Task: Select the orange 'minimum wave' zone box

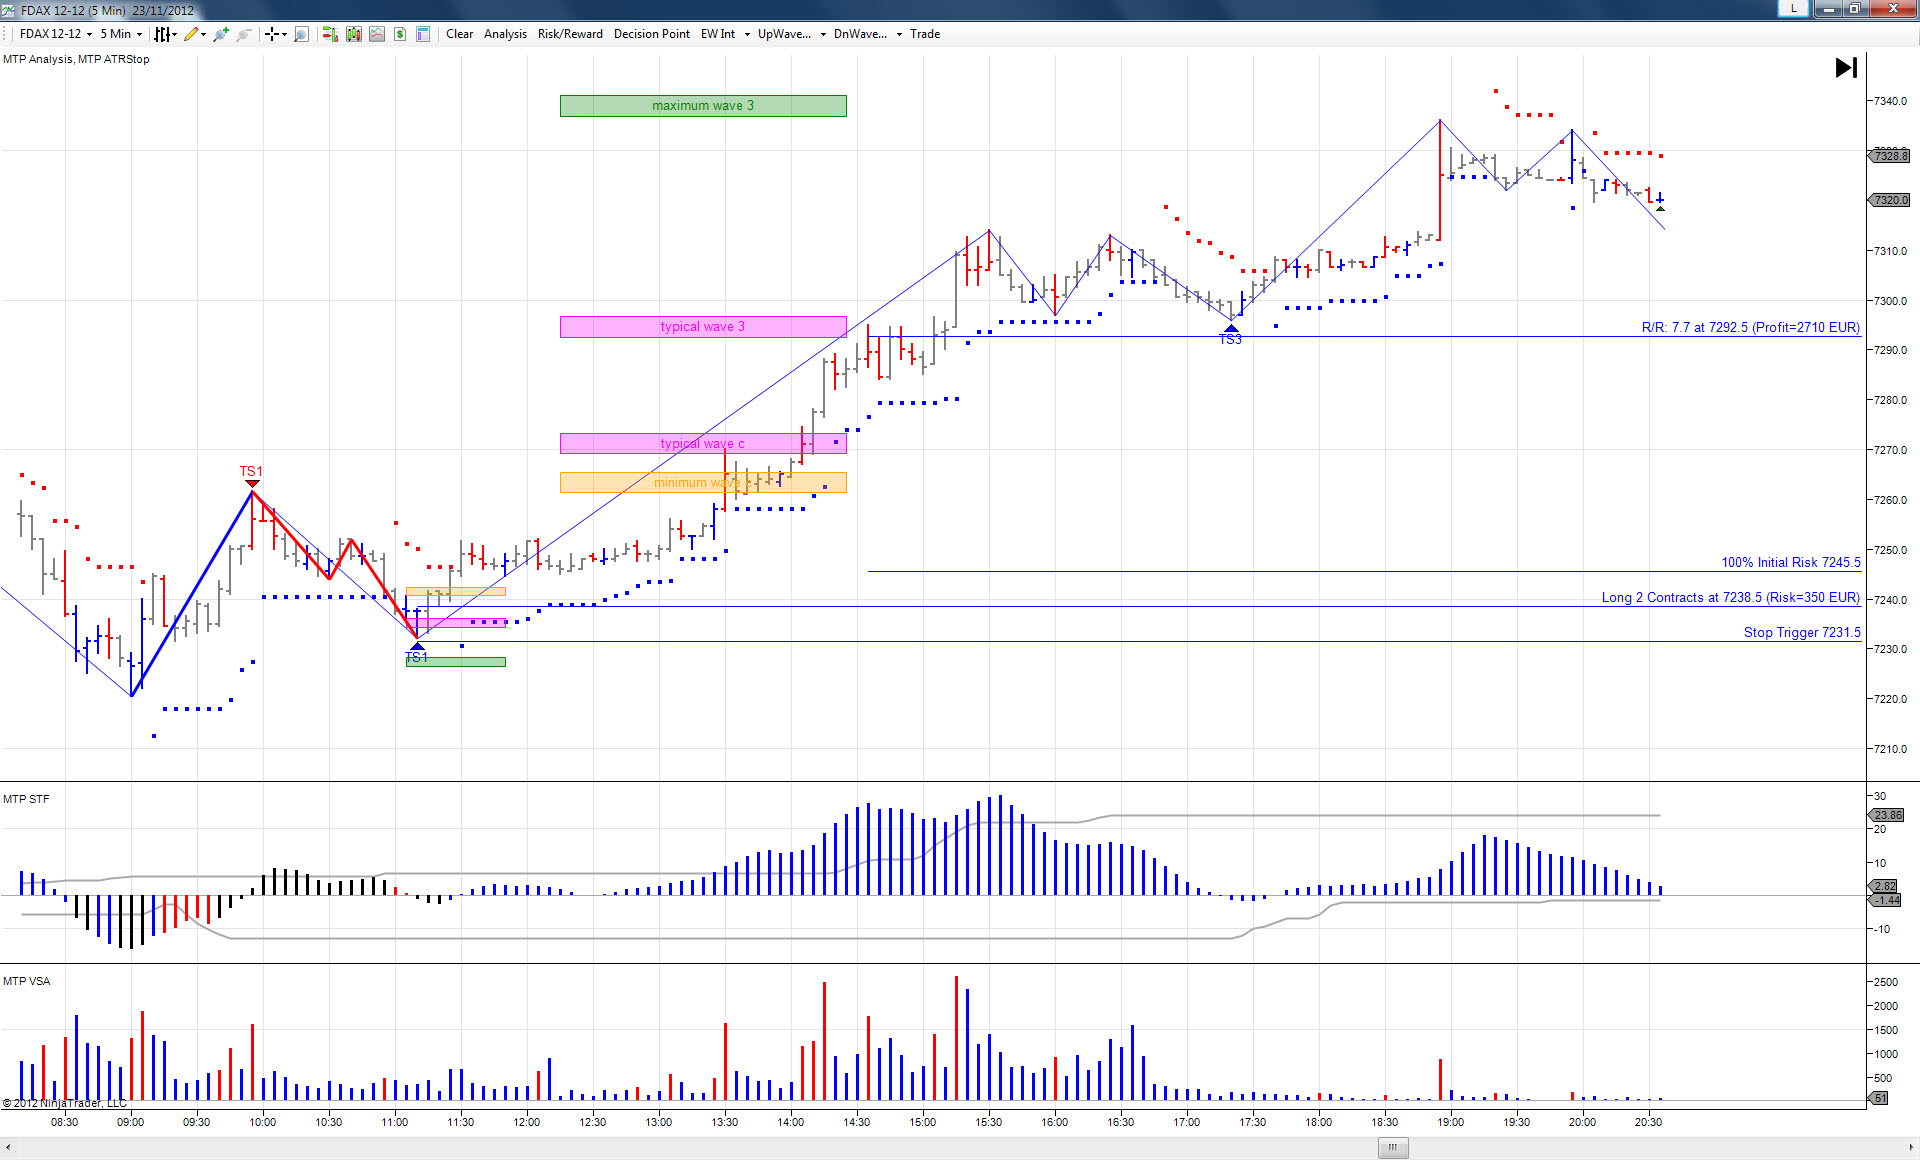Action: [703, 483]
